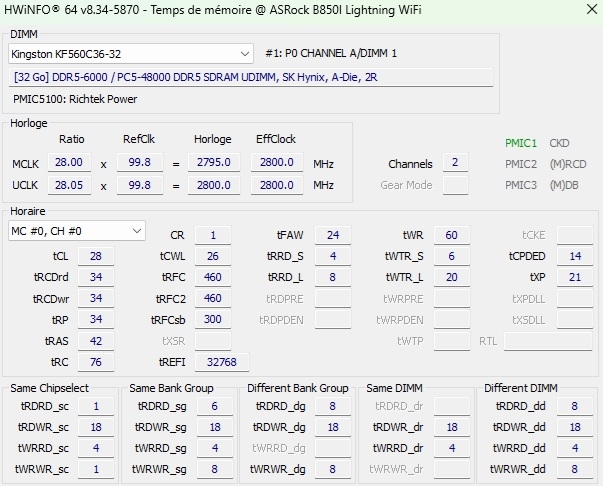Click the UCLK Ratio field 28.05

[x=69, y=185]
